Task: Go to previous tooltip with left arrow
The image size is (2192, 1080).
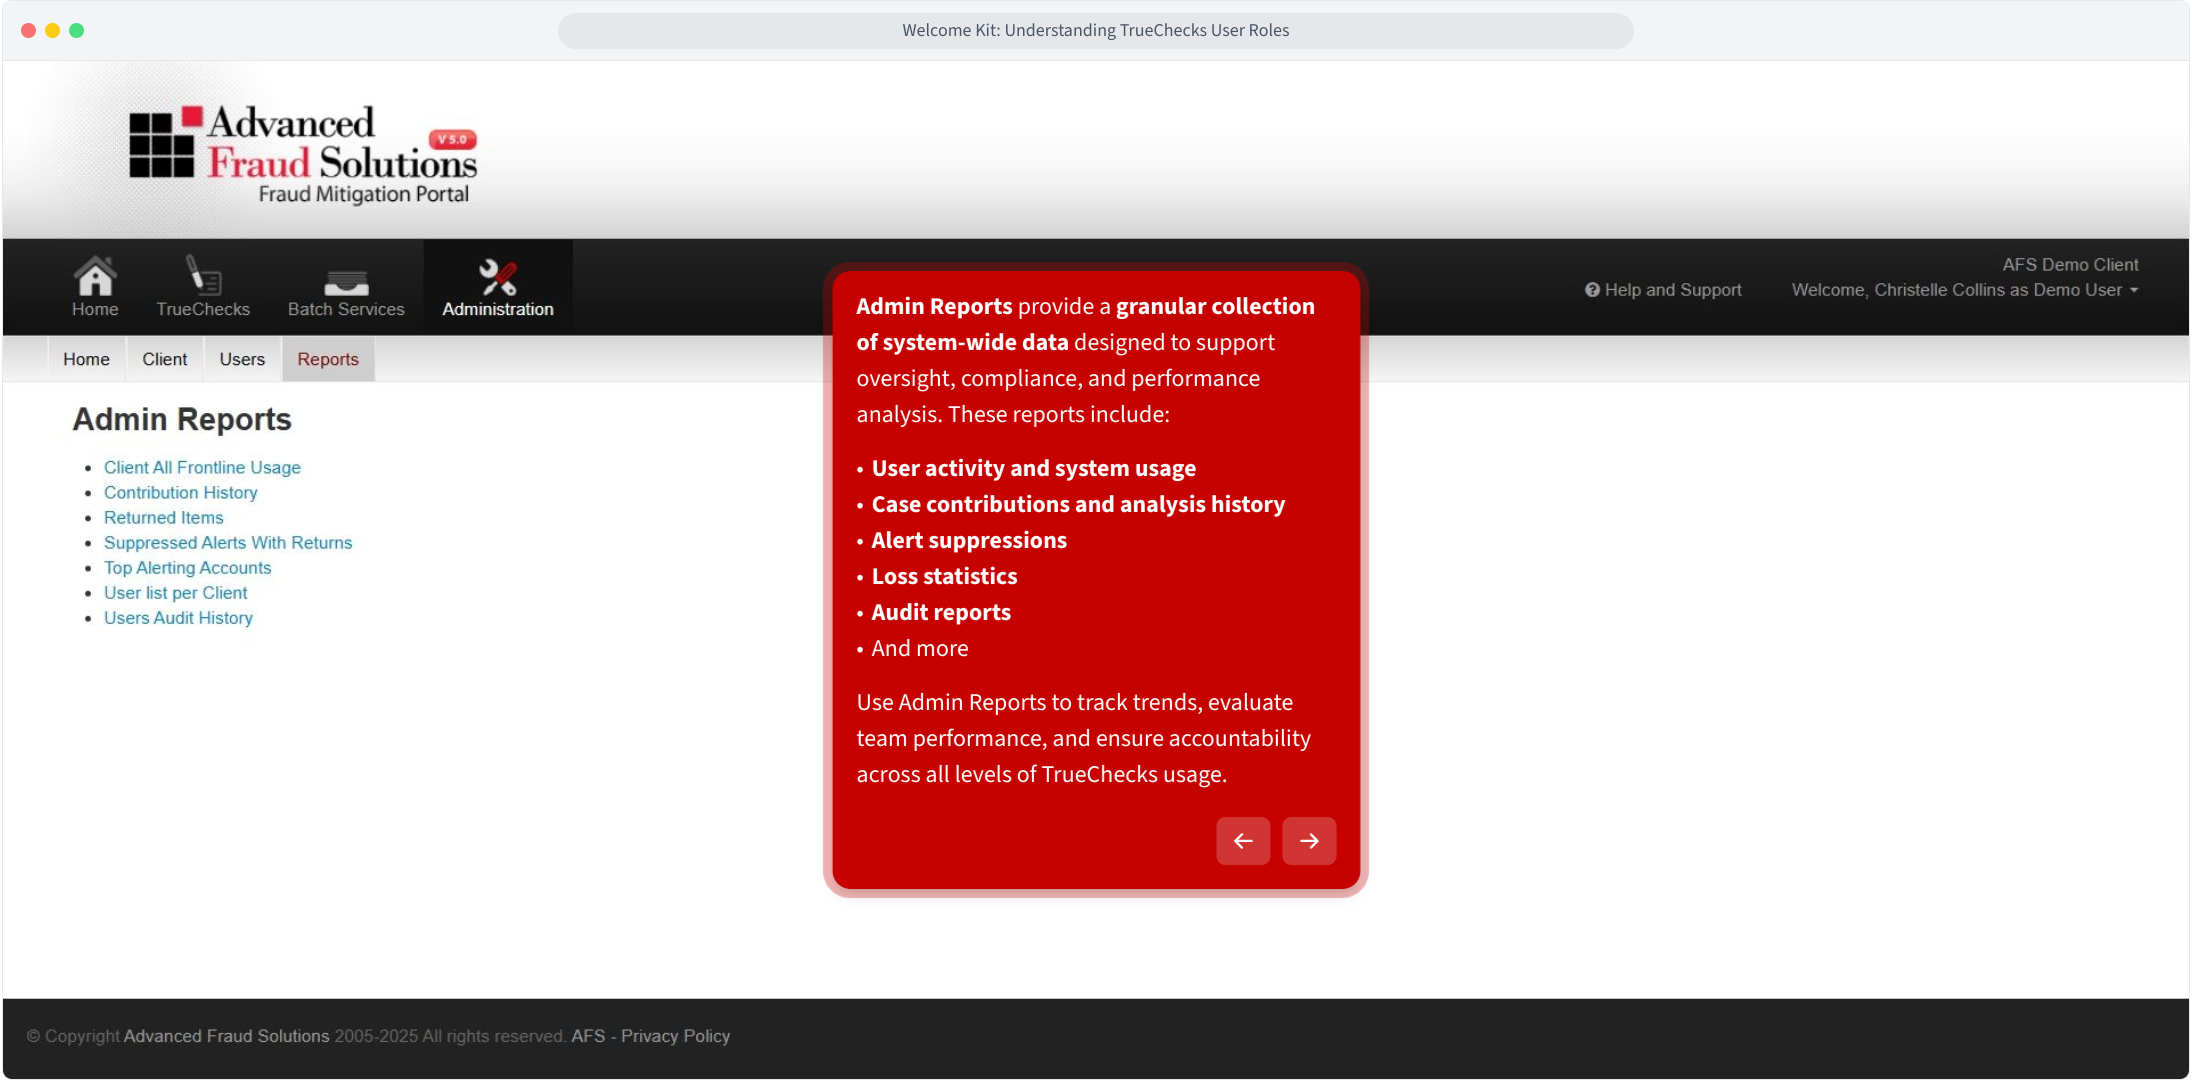Action: click(x=1243, y=841)
